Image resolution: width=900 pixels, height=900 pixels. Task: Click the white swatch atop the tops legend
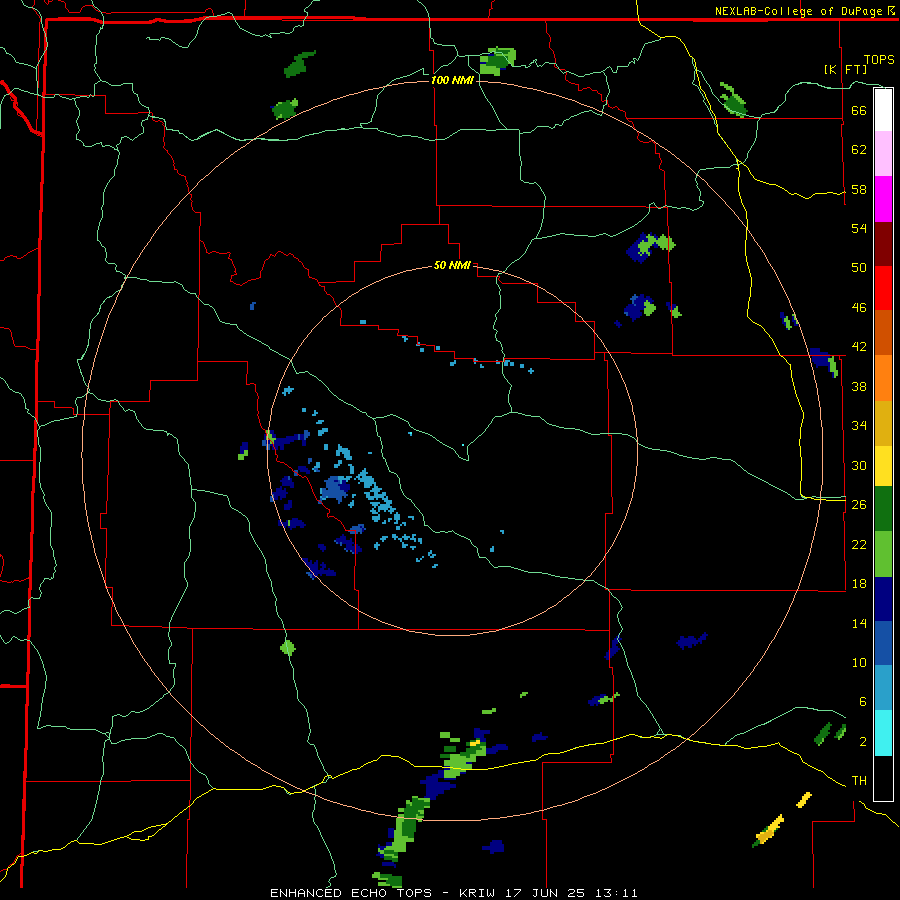point(883,110)
